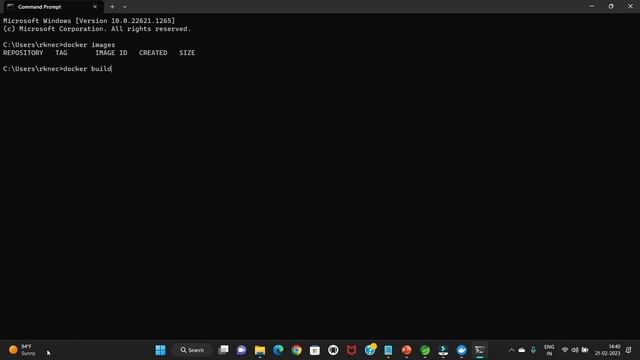Open the Get Help taskbar icon
Screen dimensions: 640x360
click(370, 349)
